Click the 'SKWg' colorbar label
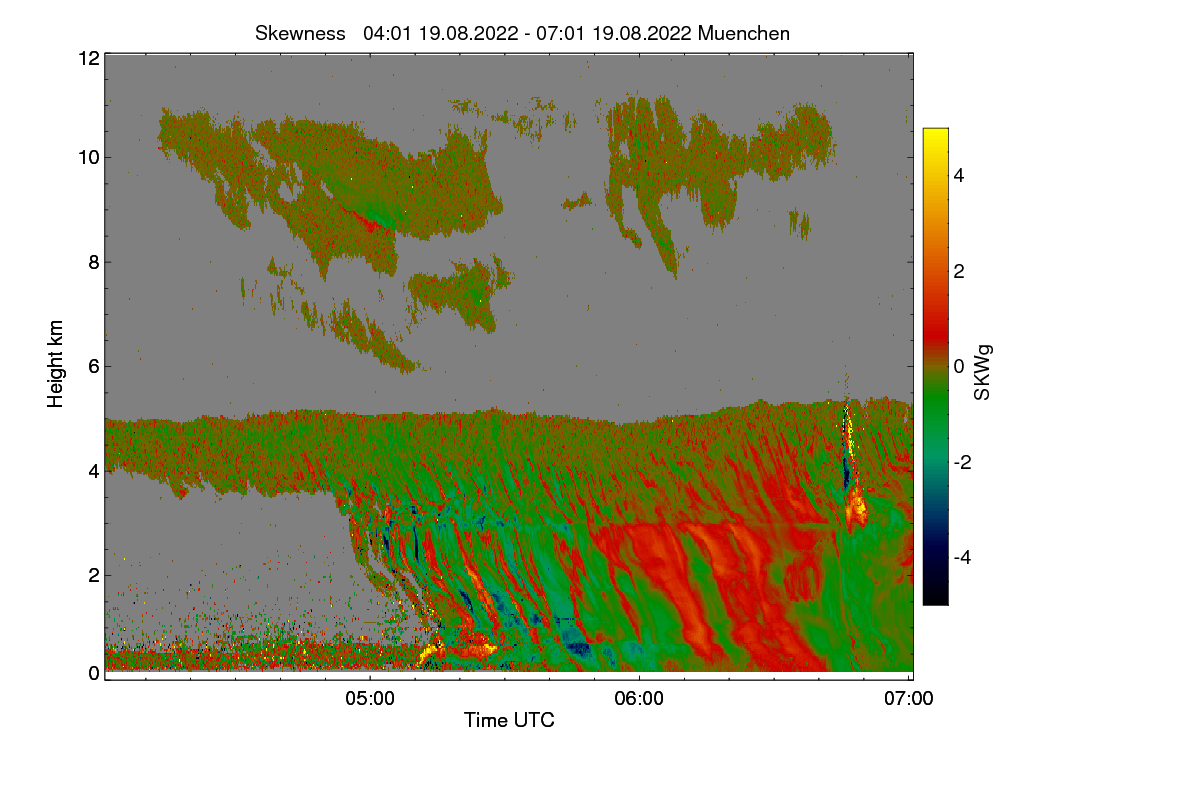 pos(982,373)
